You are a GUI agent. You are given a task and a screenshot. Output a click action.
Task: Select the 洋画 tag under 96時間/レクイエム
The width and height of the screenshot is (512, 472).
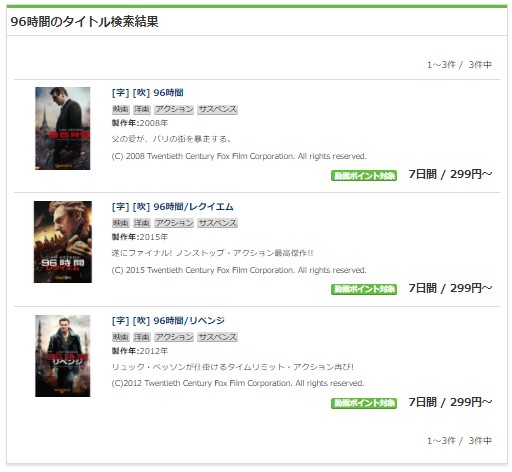coord(142,223)
